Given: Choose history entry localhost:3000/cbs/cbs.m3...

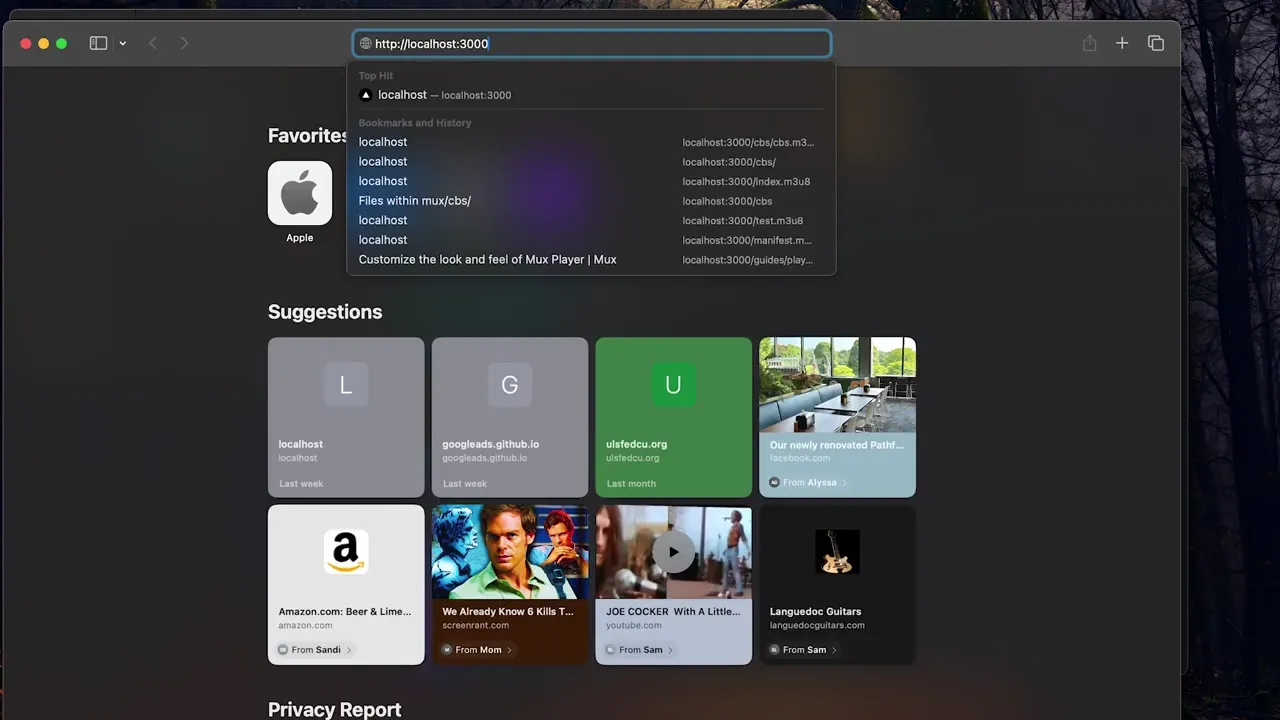Looking at the screenshot, I should 591,142.
